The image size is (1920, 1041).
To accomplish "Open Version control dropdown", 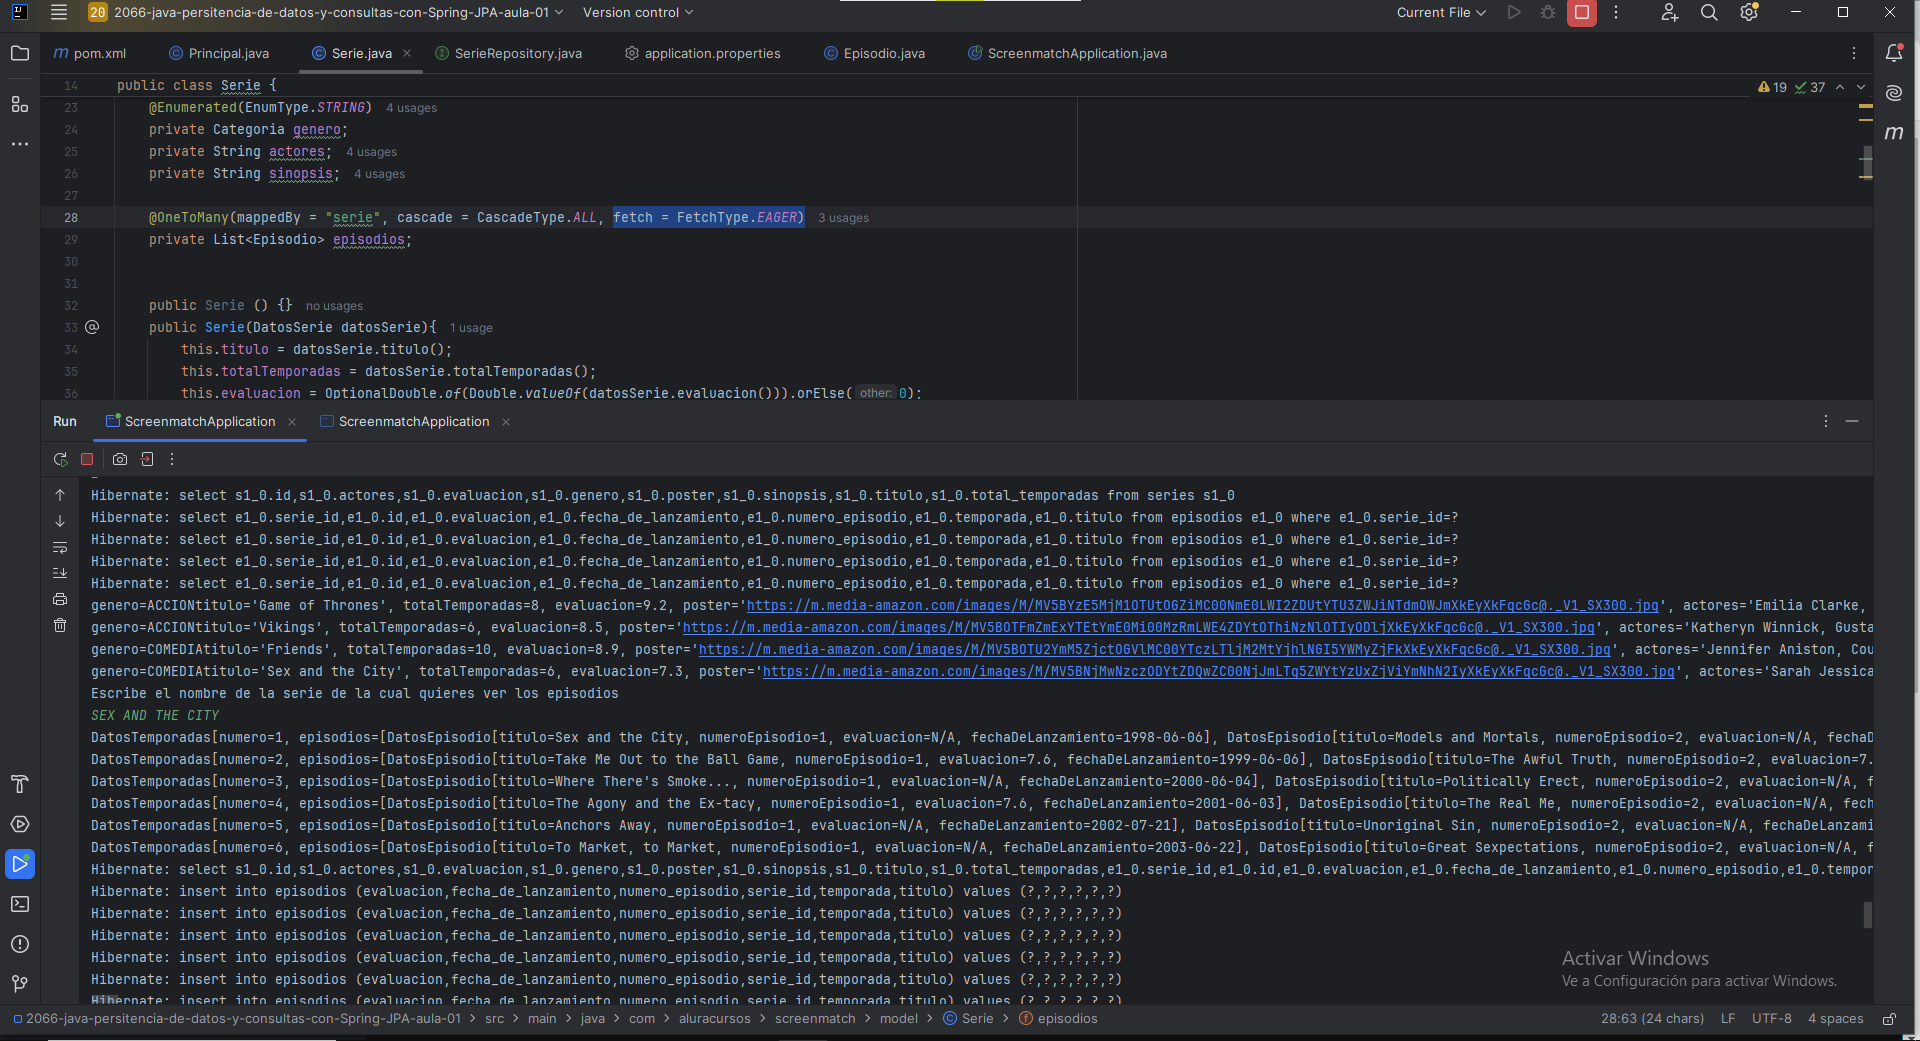I will point(638,13).
